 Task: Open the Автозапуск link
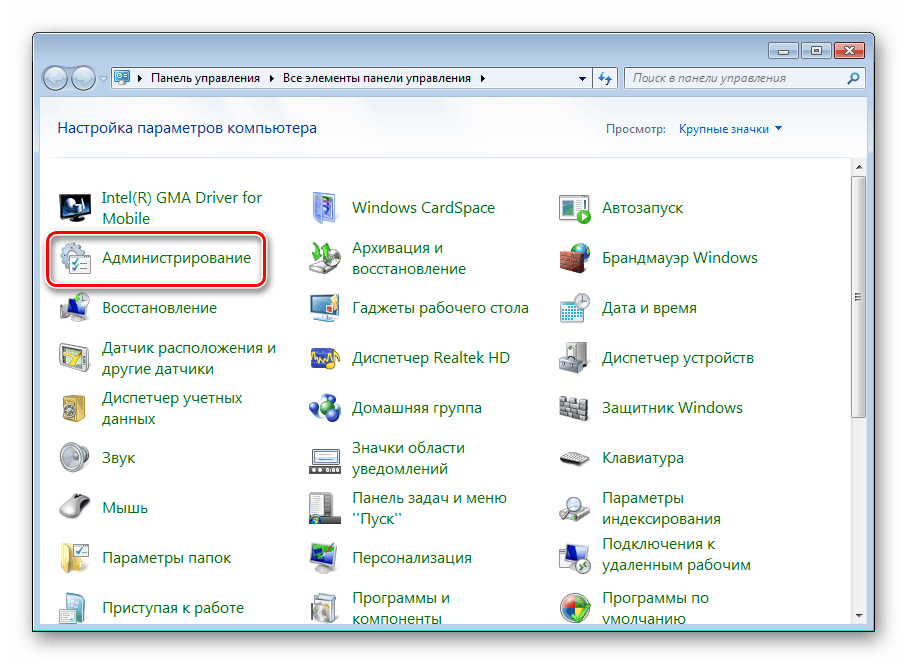click(642, 208)
